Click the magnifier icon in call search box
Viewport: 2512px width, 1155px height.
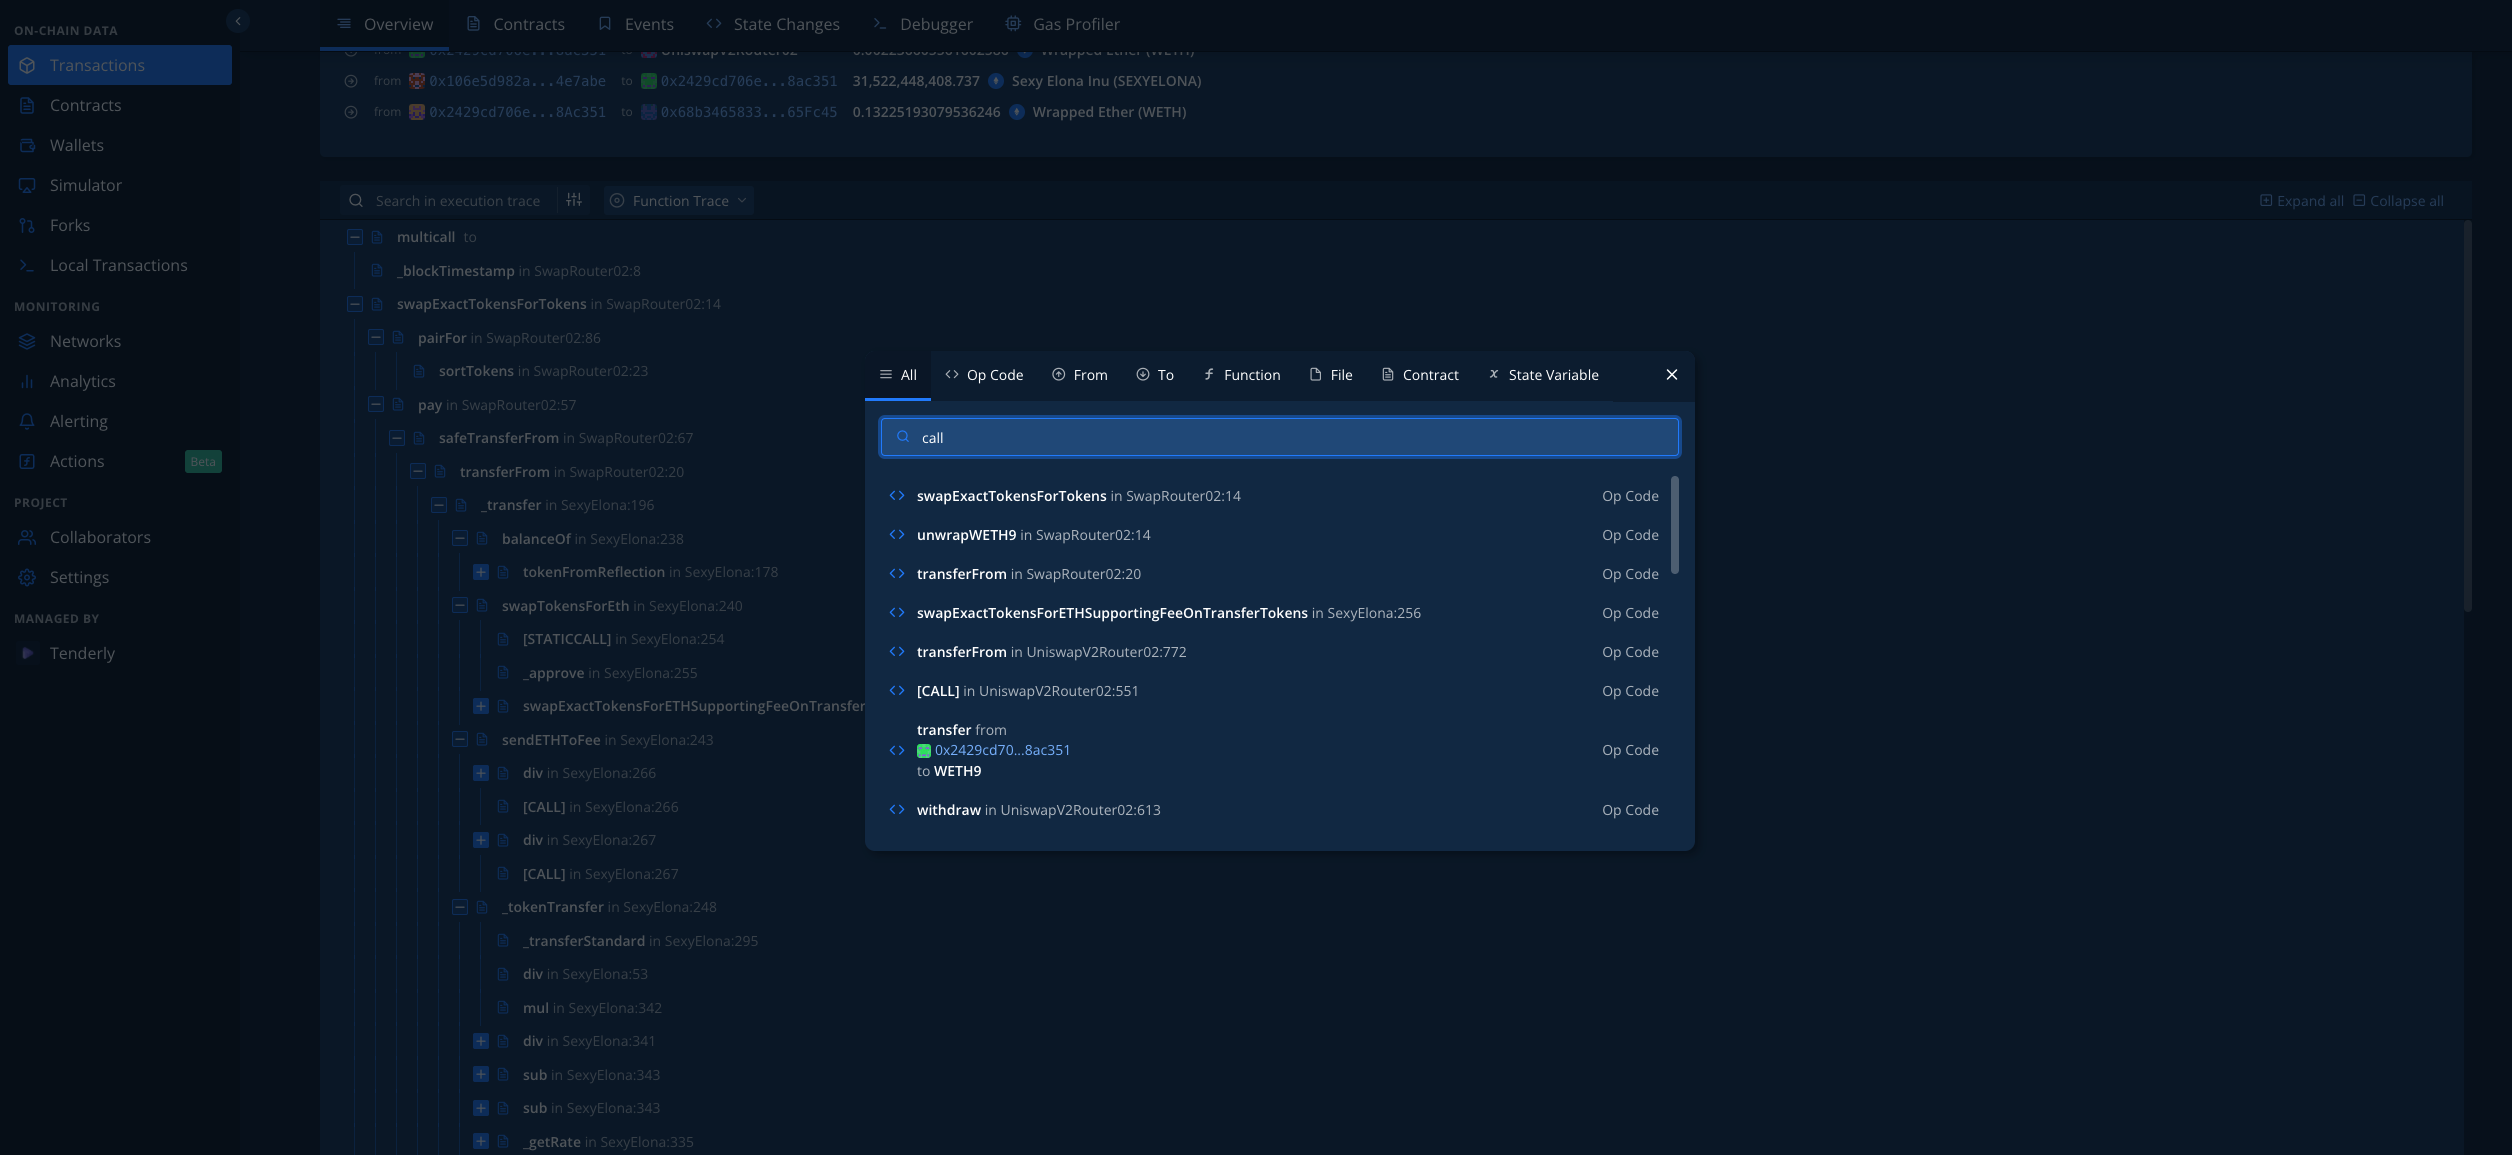903,437
